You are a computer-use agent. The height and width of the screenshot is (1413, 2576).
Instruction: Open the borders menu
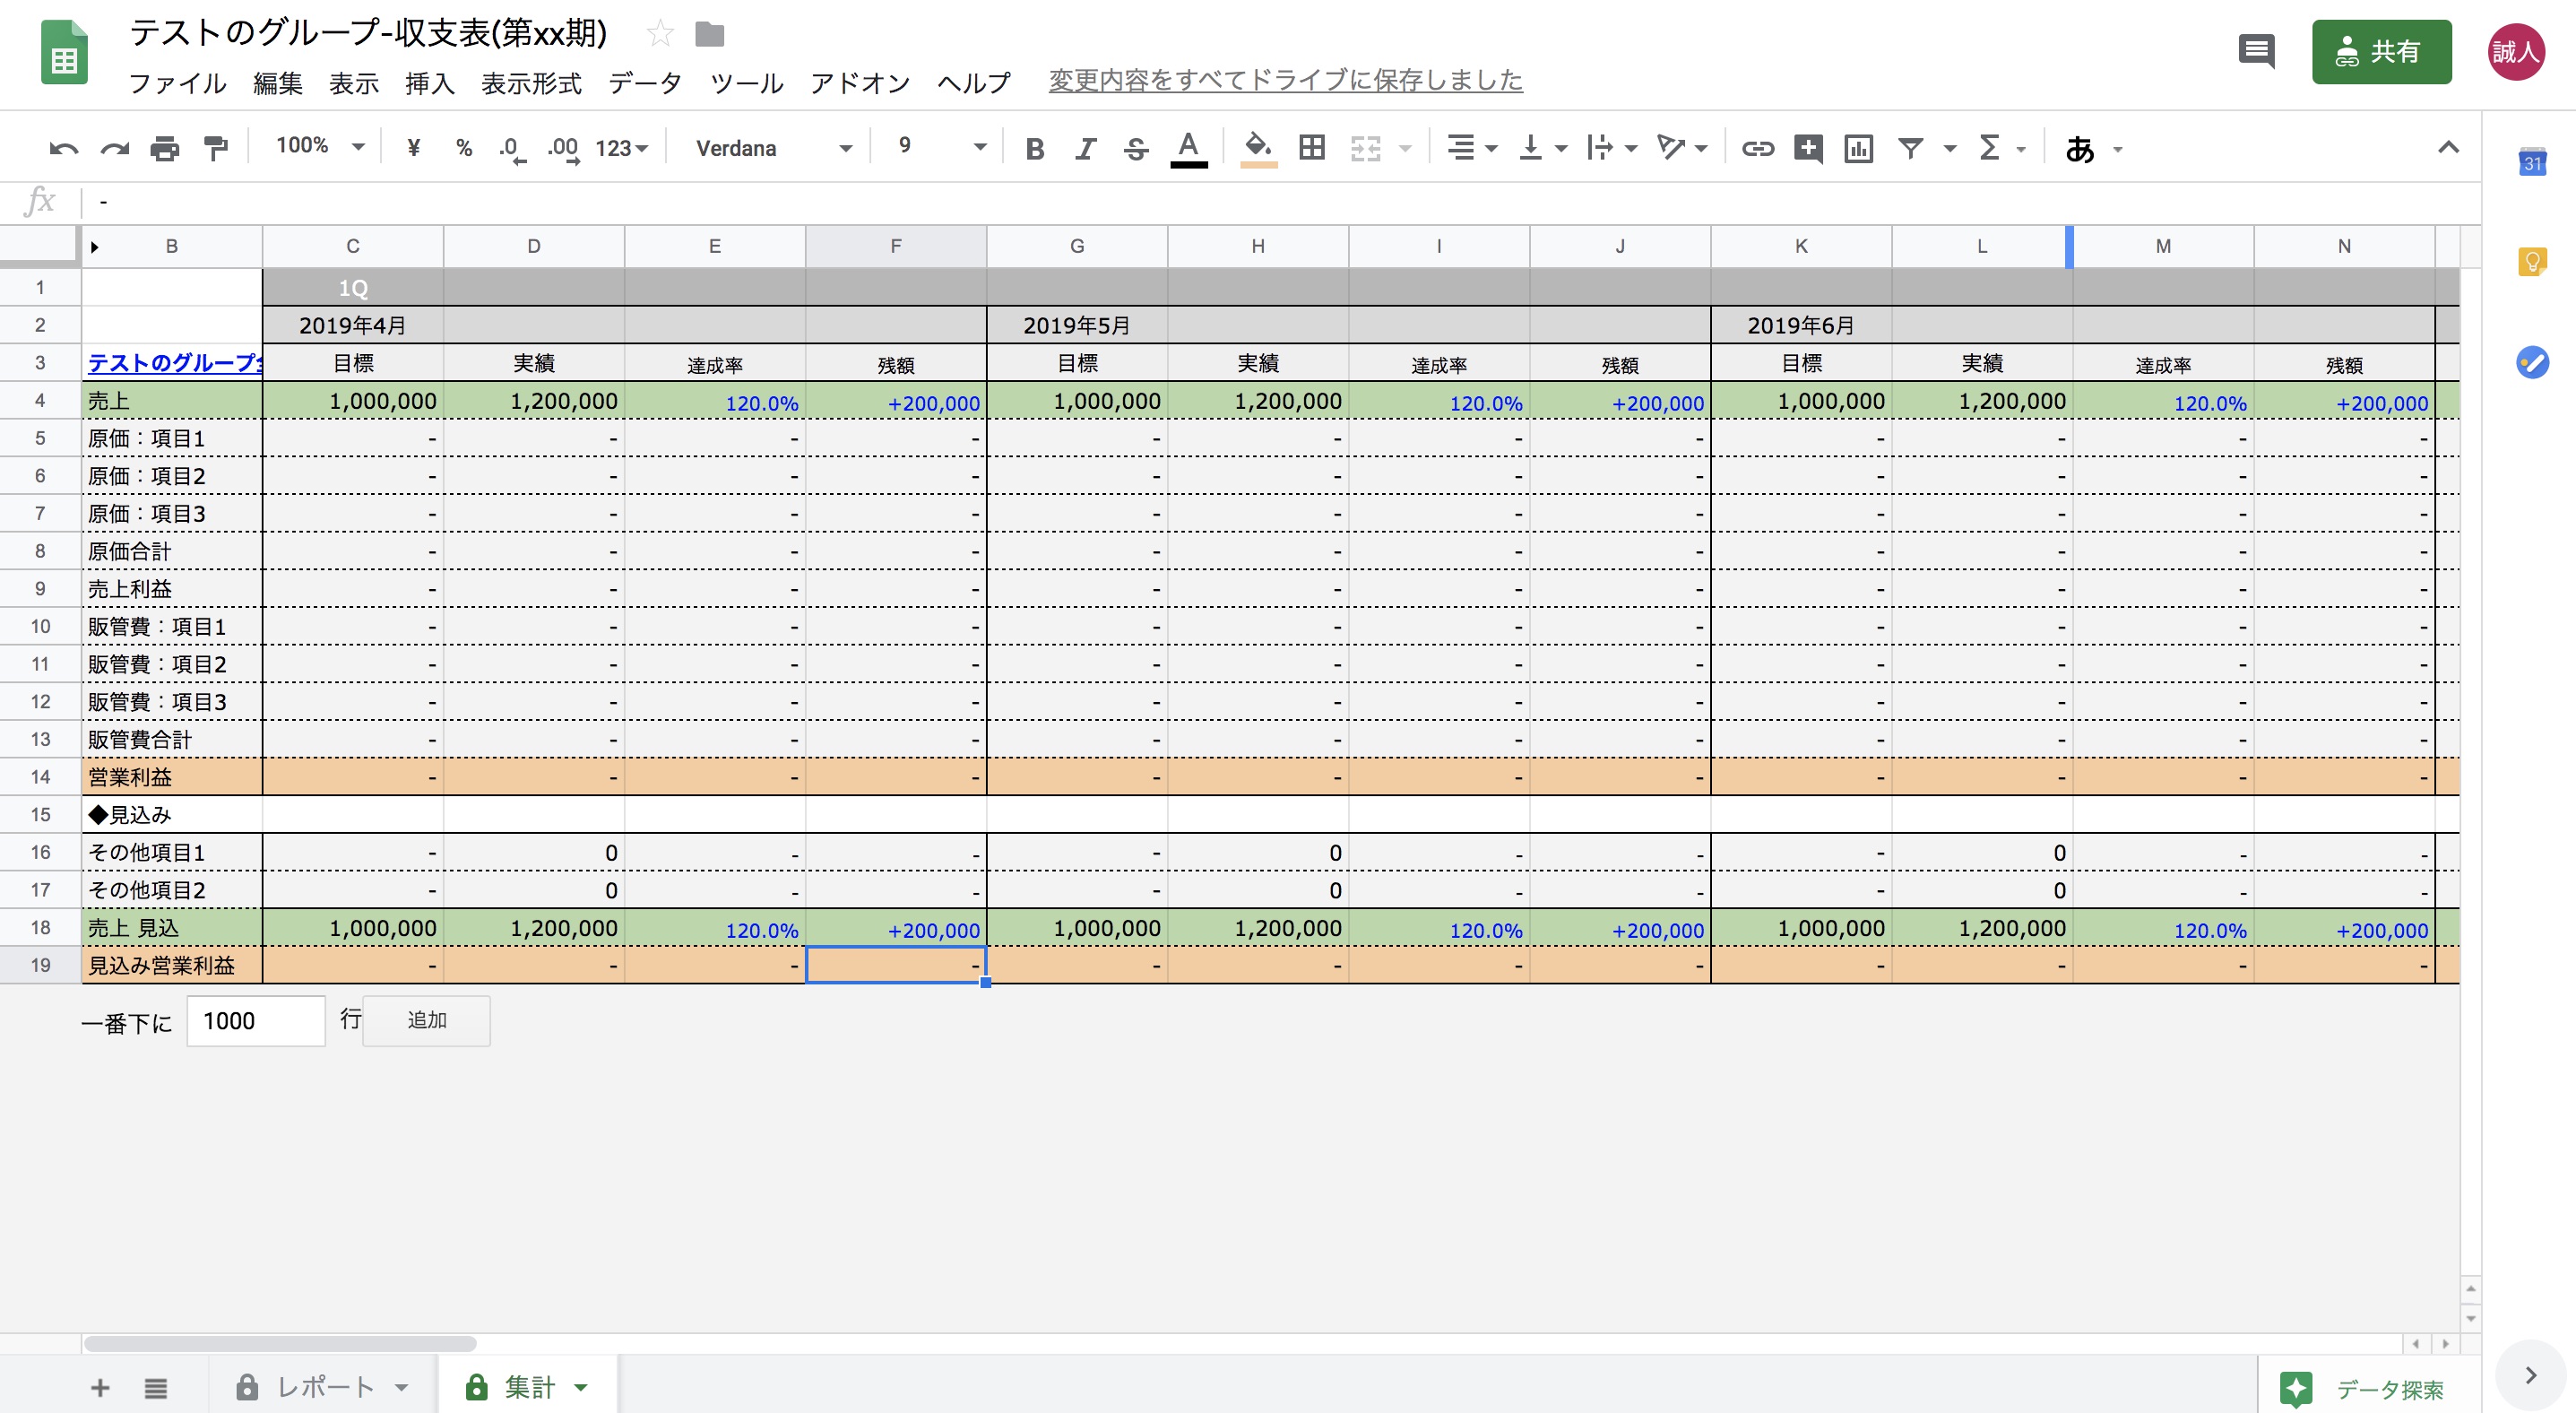point(1312,148)
